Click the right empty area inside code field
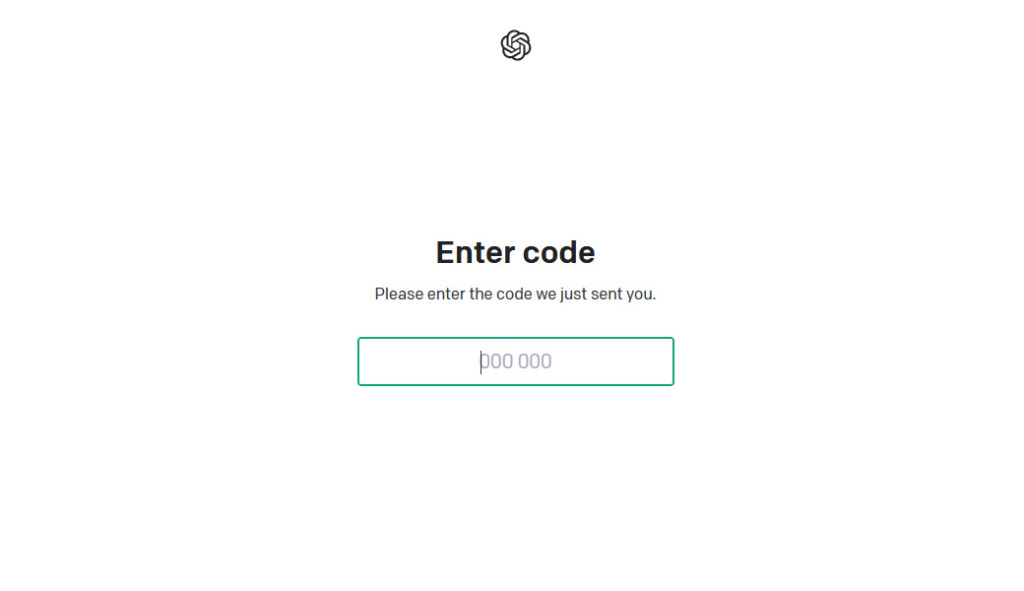Viewport: 1024px width, 591px height. click(620, 361)
